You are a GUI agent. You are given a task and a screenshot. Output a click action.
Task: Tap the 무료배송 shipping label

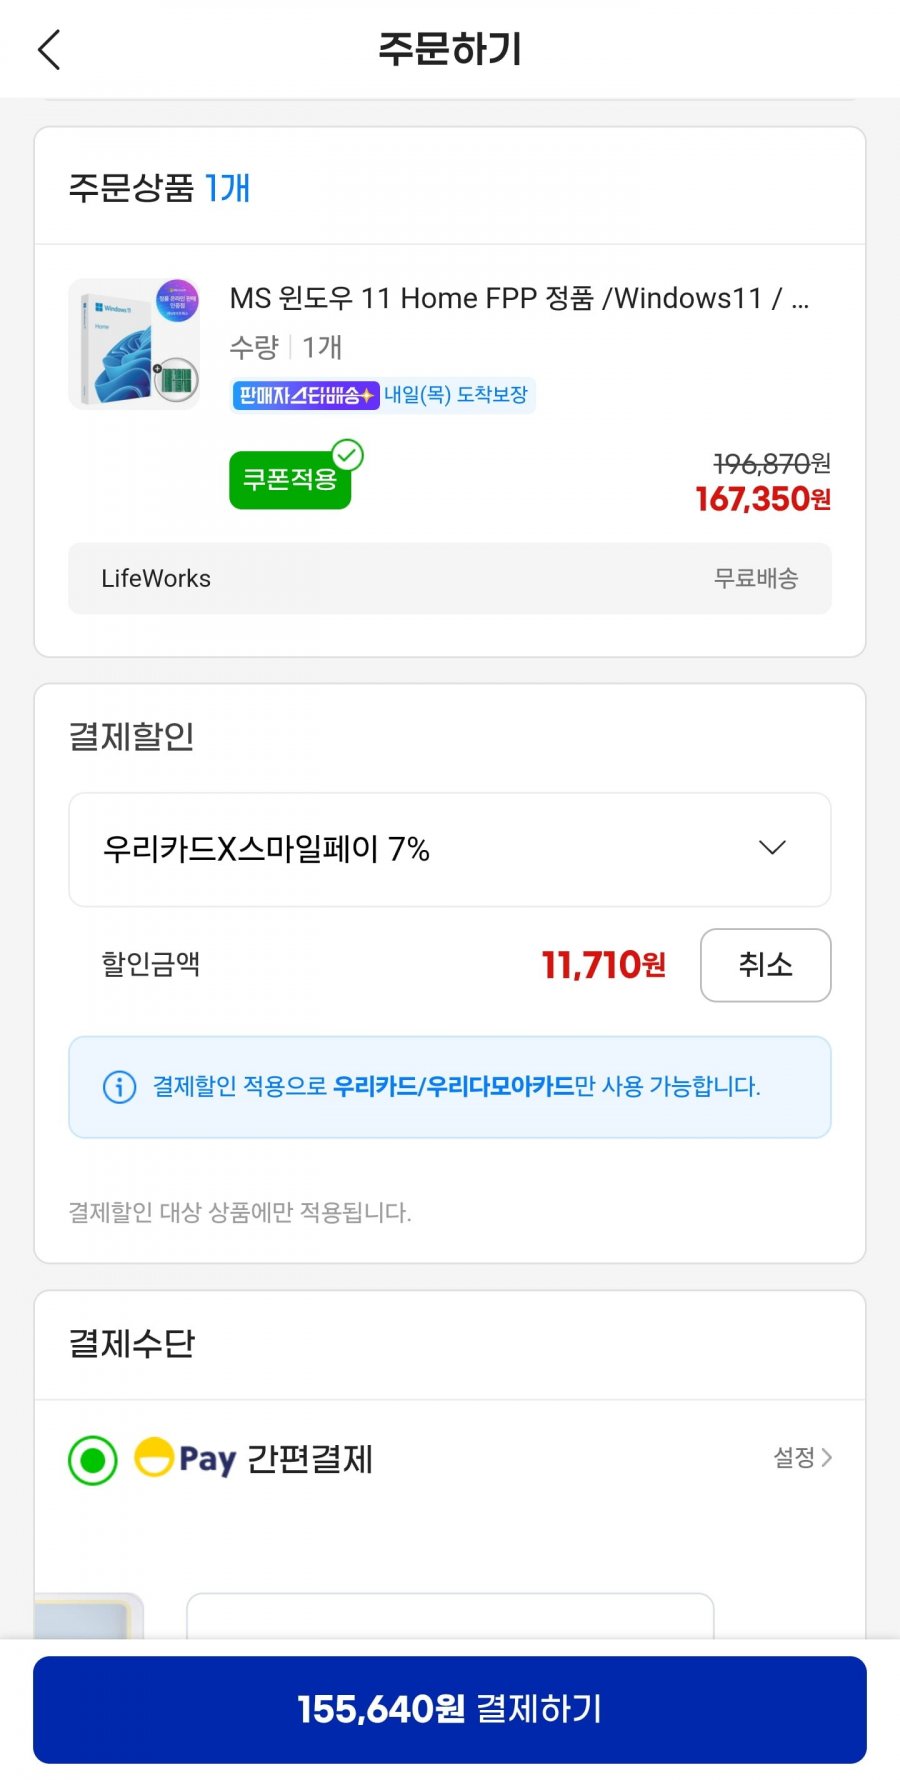pyautogui.click(x=756, y=578)
